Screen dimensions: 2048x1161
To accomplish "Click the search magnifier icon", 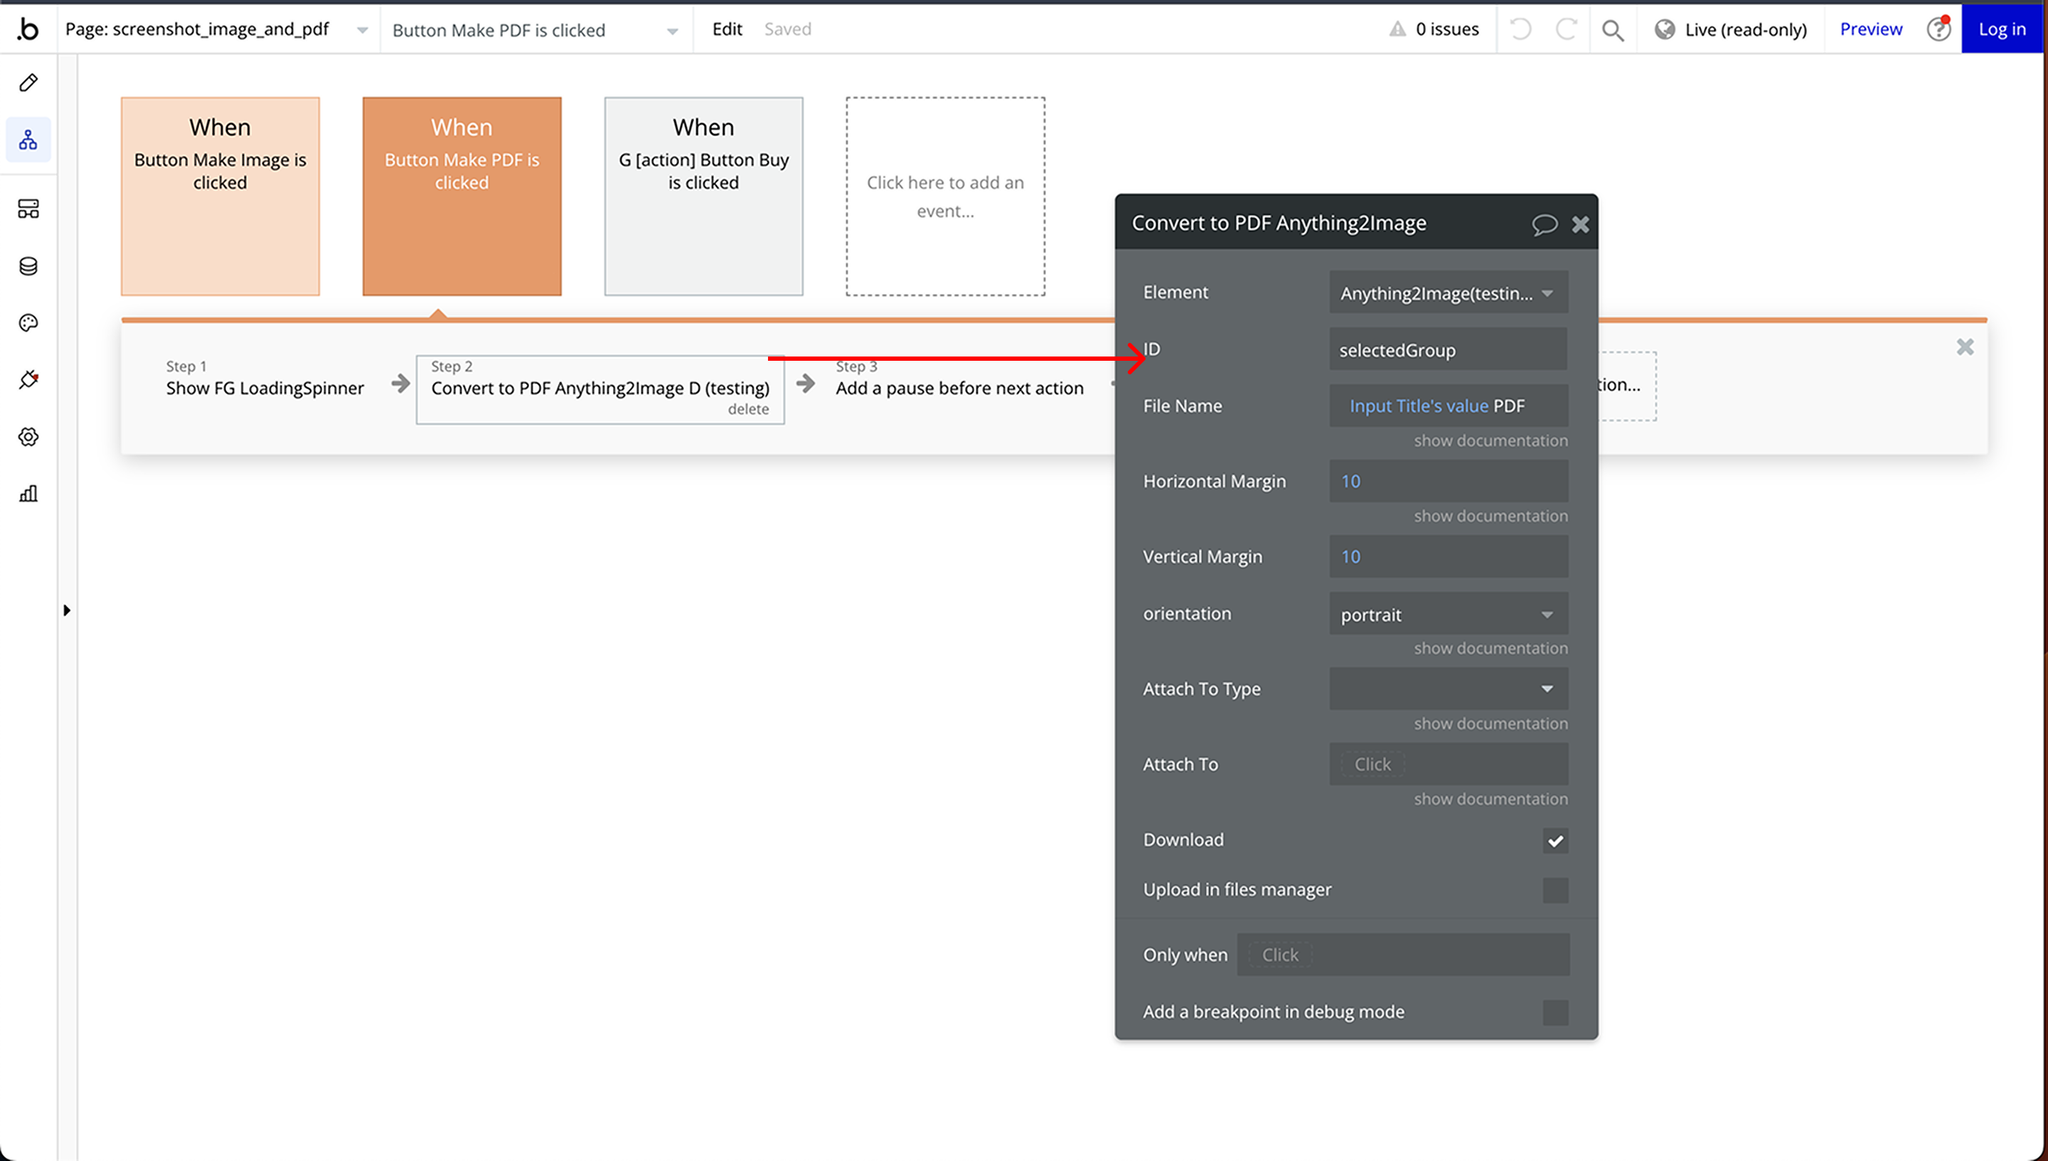I will coord(1612,30).
